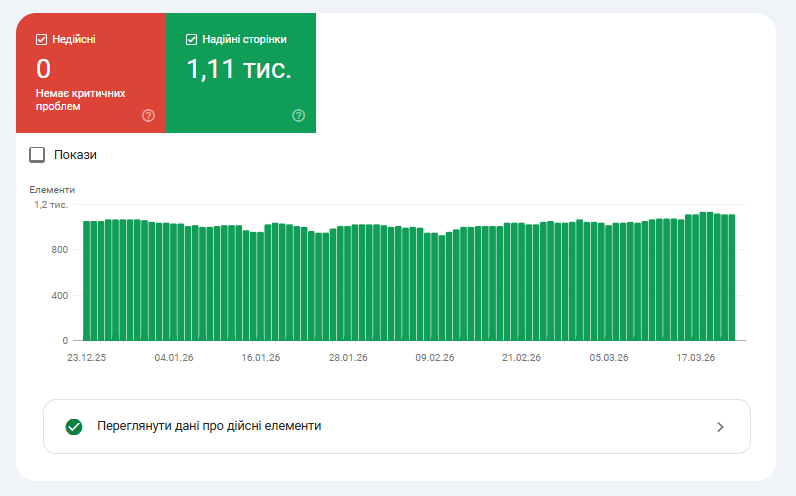Click the 21.02.26 date label

(x=521, y=358)
